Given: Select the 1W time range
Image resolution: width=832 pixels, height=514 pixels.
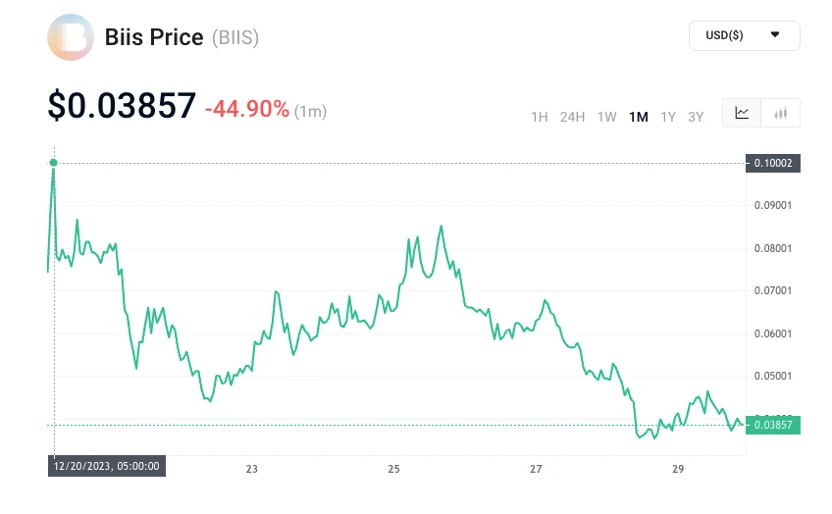Looking at the screenshot, I should pos(606,117).
